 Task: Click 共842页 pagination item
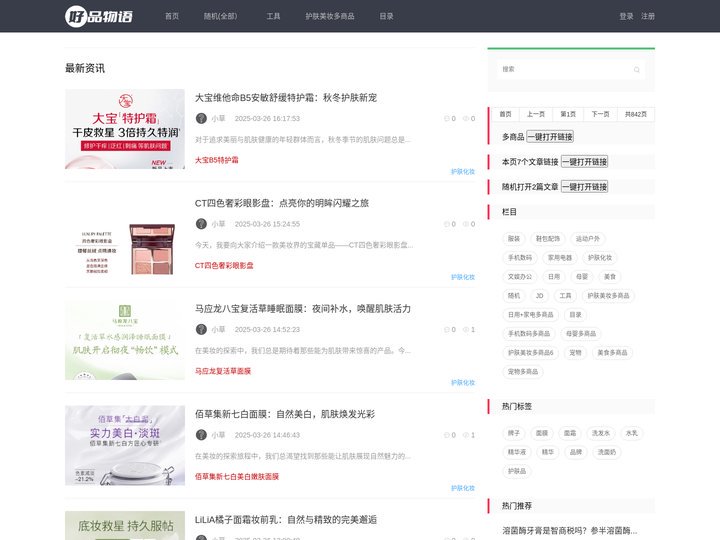(x=636, y=114)
